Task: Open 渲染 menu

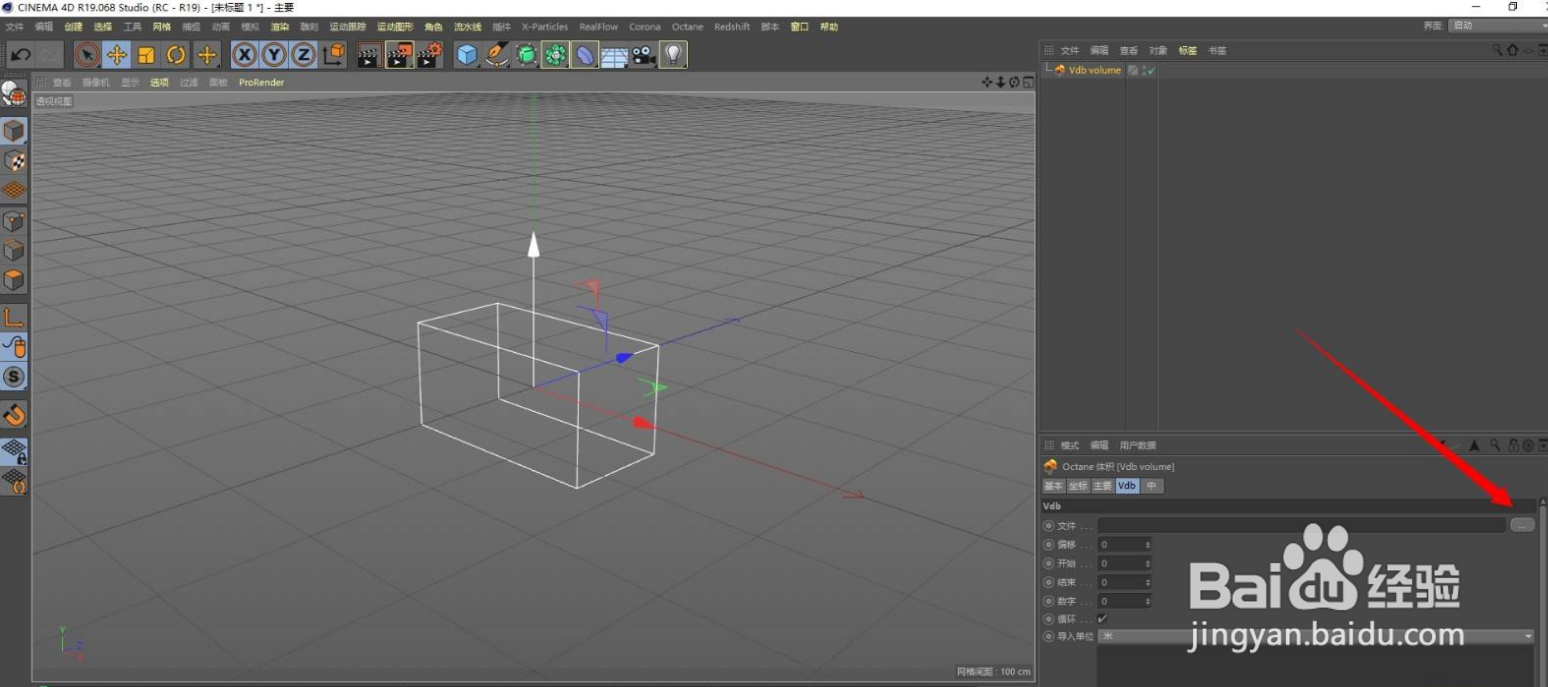Action: coord(280,27)
